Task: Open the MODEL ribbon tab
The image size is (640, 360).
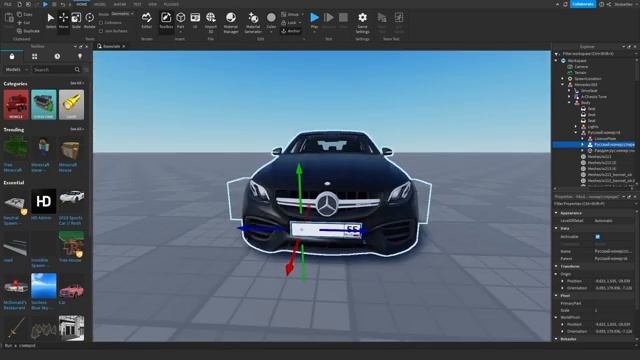Action: coord(100,4)
